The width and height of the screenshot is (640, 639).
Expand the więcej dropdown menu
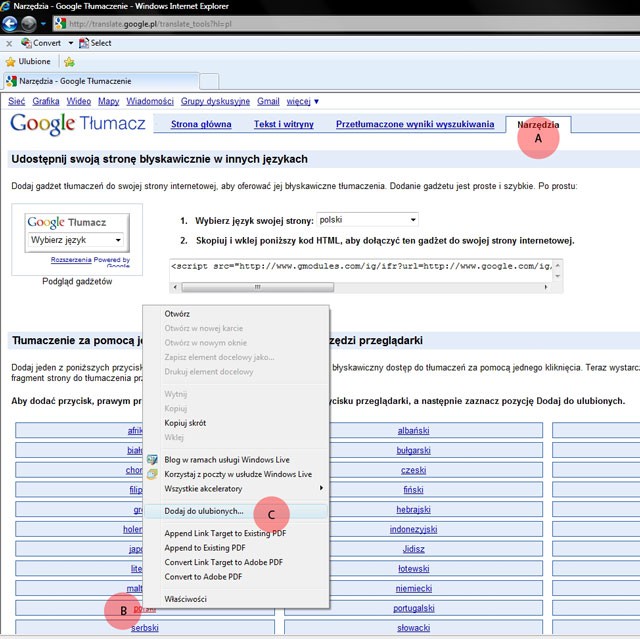click(x=302, y=101)
